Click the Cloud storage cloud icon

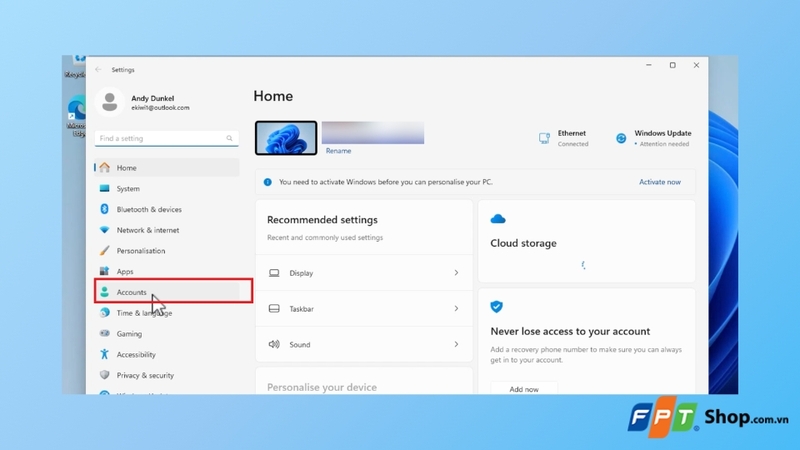[x=498, y=219]
